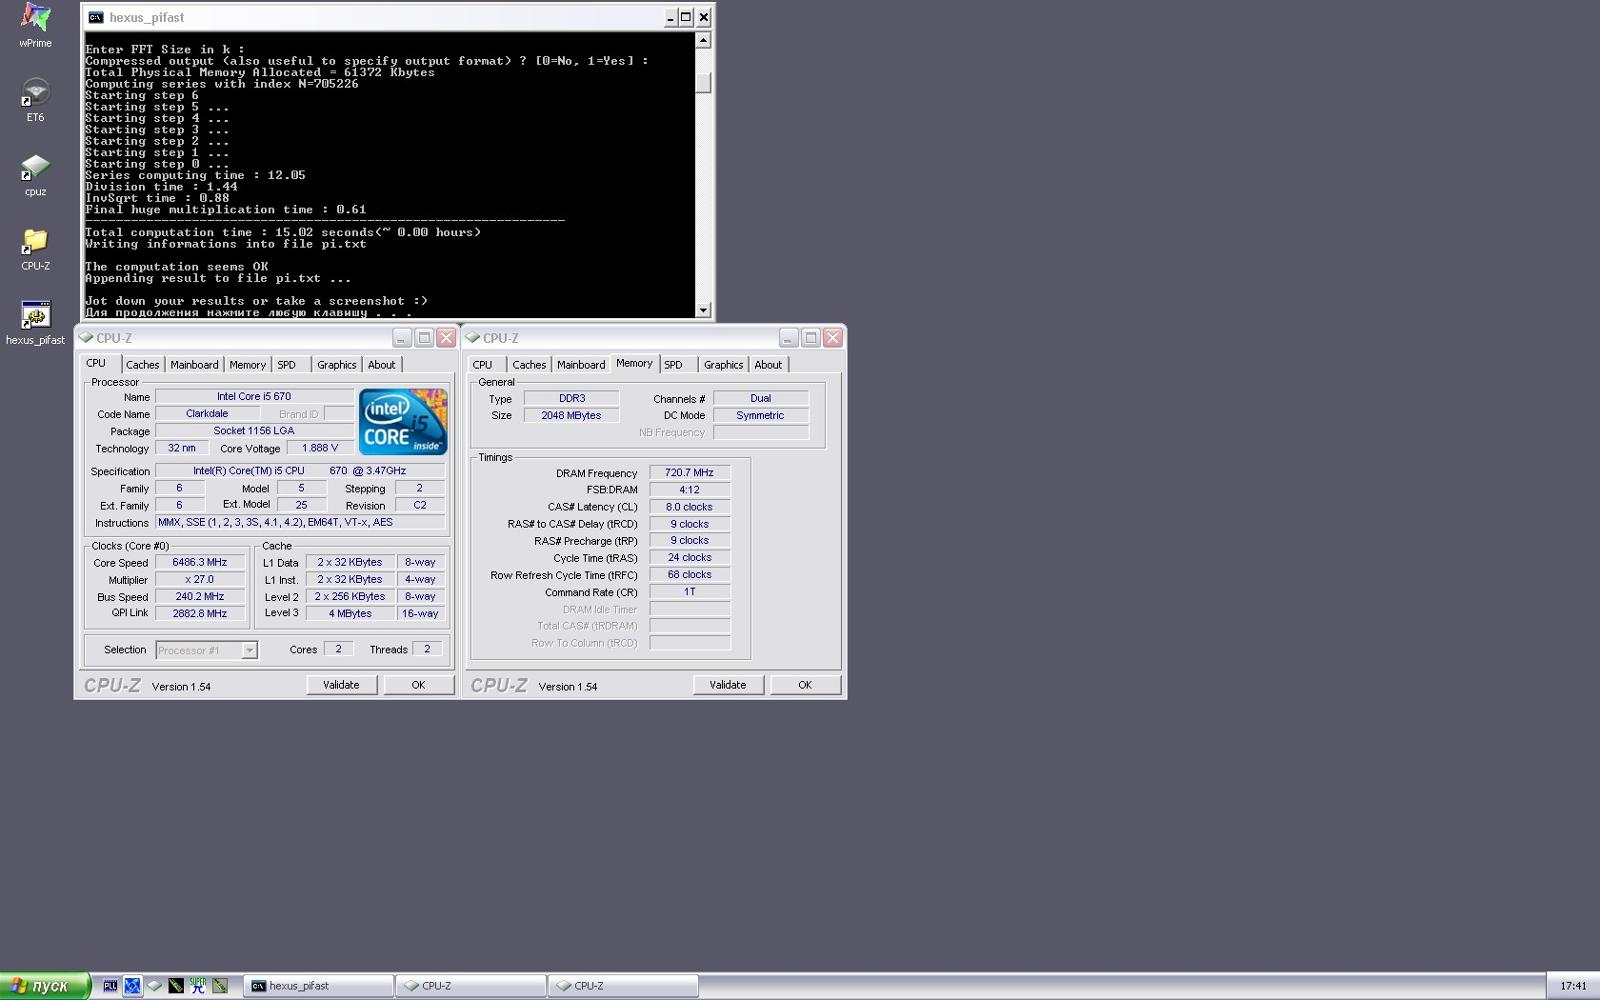
Task: Click the Name field 'Intel Core i5 670'
Action: tap(254, 397)
